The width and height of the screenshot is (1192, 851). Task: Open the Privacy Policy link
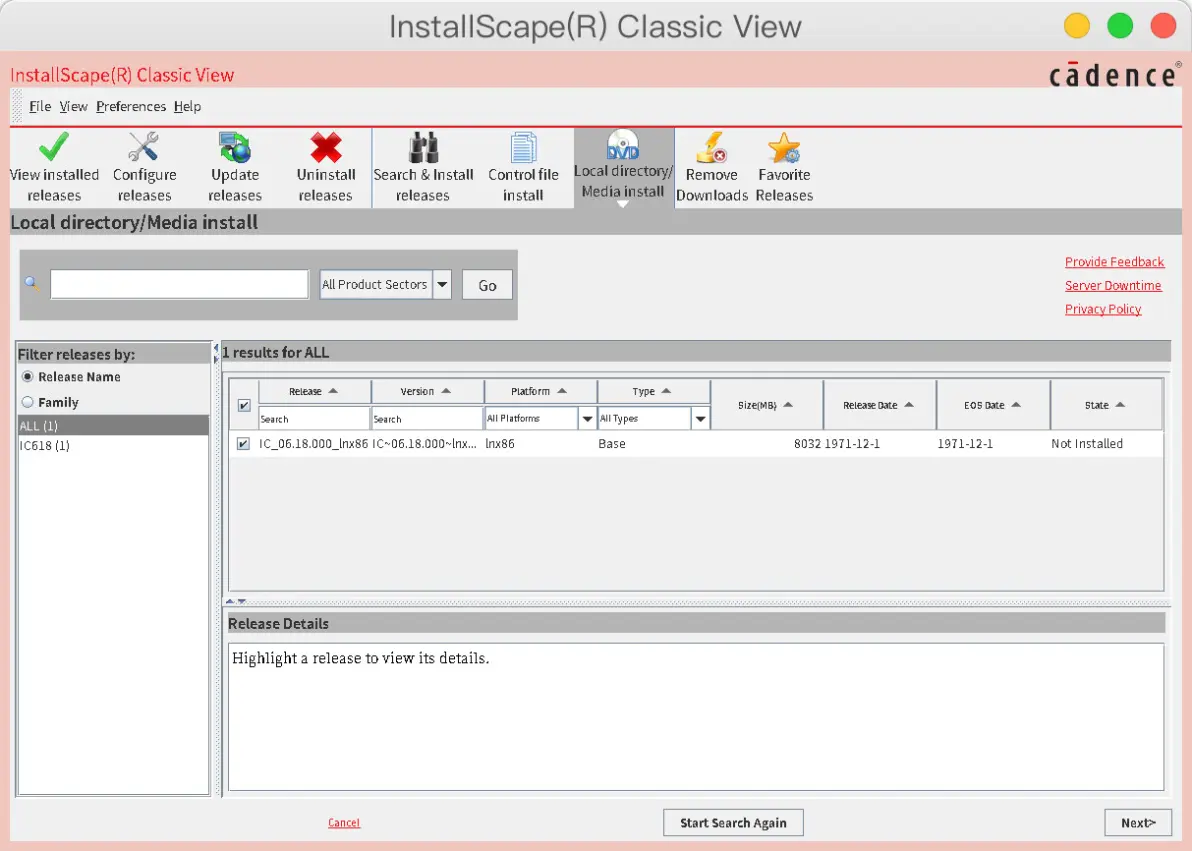click(1103, 309)
